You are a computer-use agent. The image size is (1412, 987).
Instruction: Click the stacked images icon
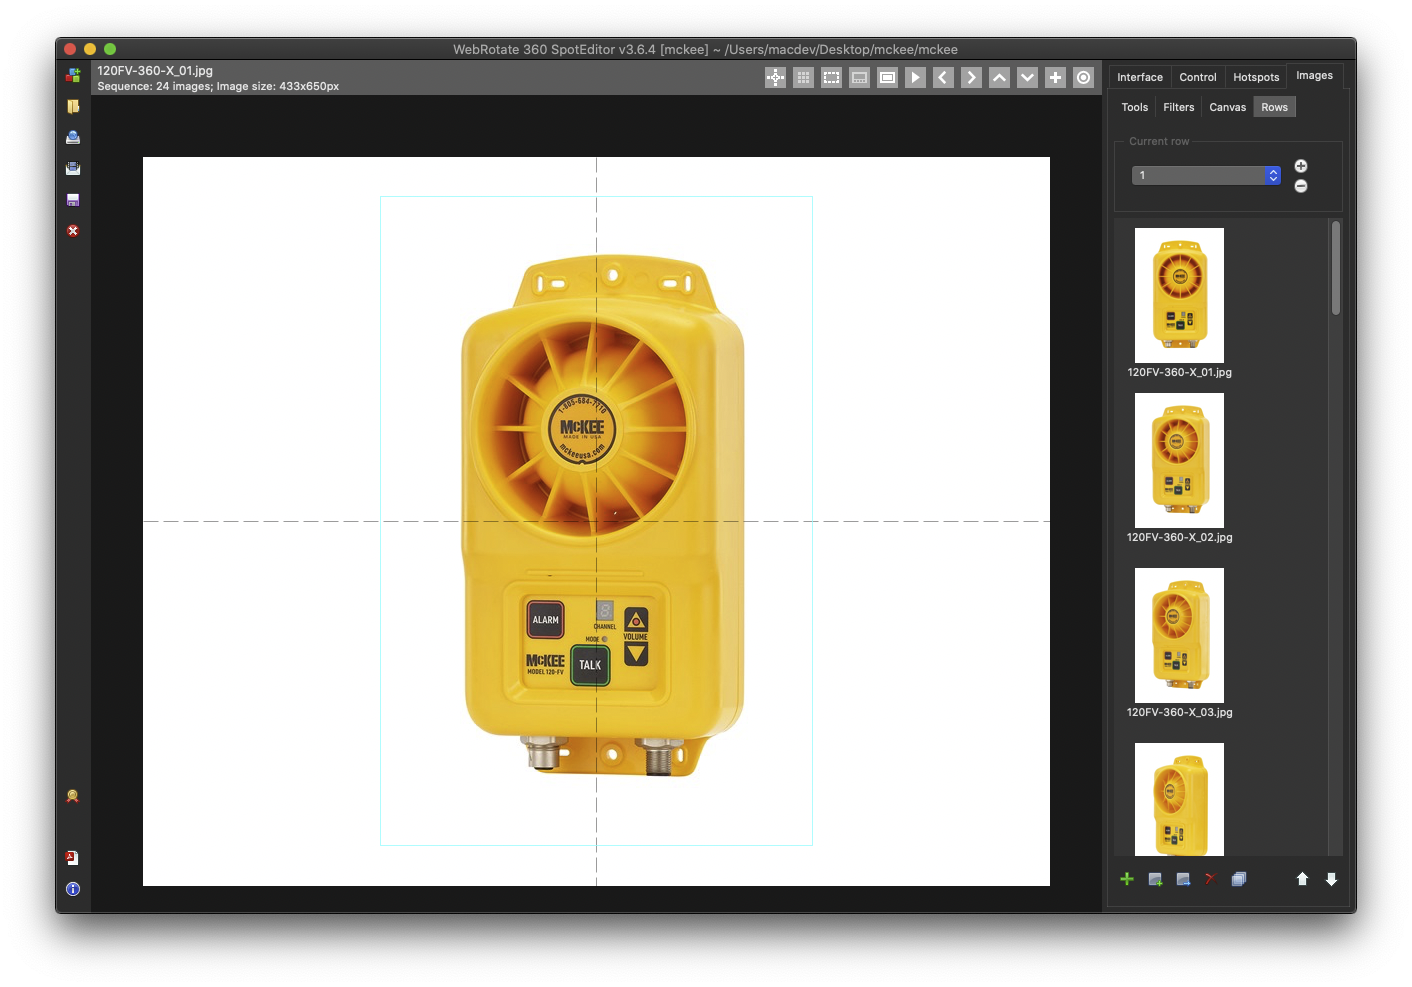pos(1239,879)
